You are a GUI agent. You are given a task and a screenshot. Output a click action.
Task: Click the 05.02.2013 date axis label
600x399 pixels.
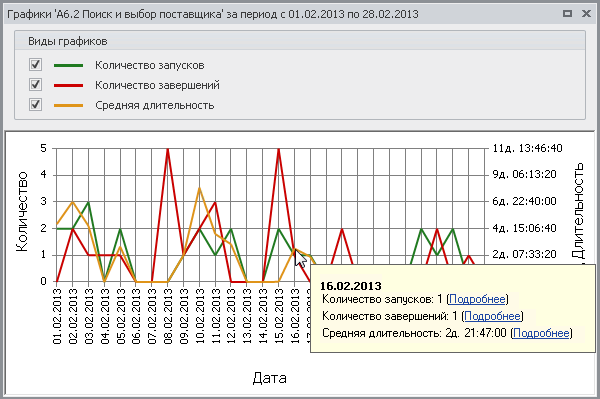(121, 316)
